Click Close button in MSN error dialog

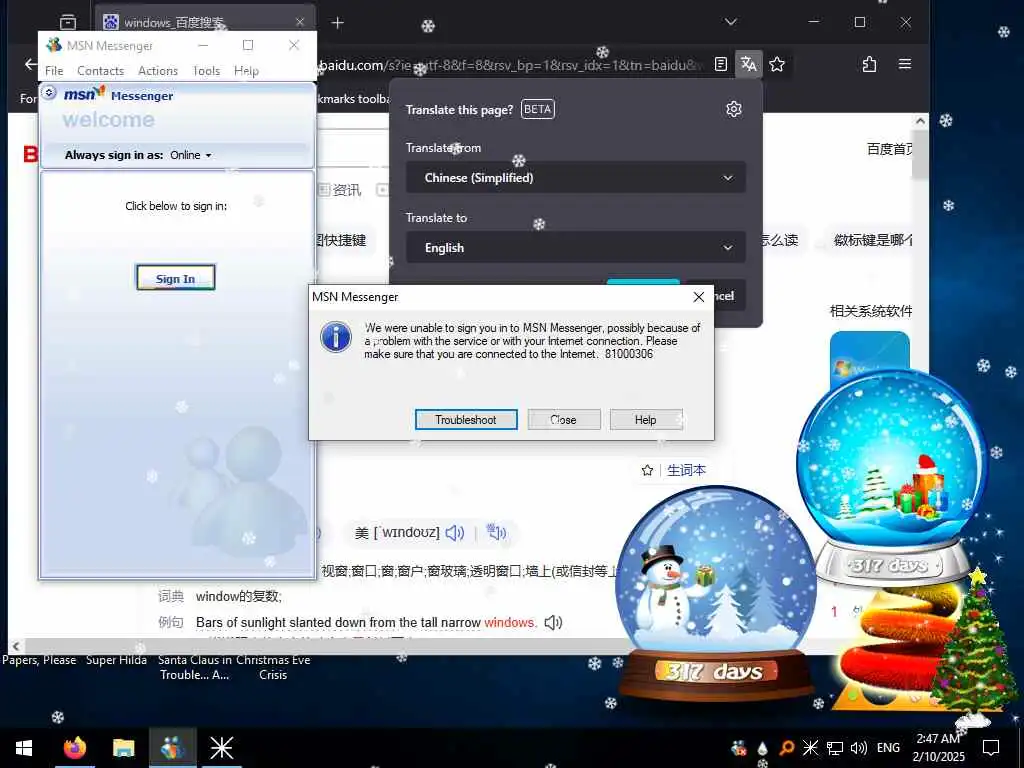click(x=563, y=419)
